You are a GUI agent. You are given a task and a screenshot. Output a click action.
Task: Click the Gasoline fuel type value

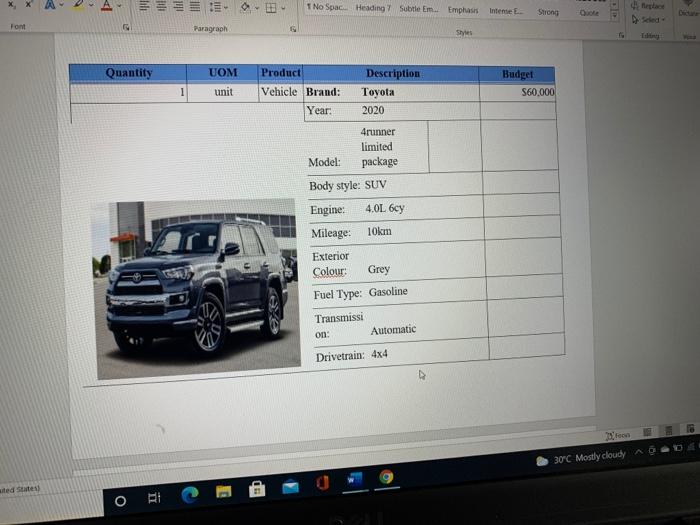coord(388,292)
